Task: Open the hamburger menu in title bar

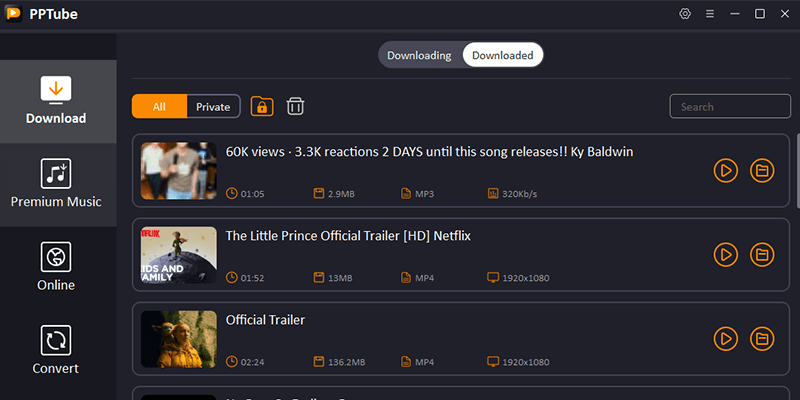Action: 710,14
